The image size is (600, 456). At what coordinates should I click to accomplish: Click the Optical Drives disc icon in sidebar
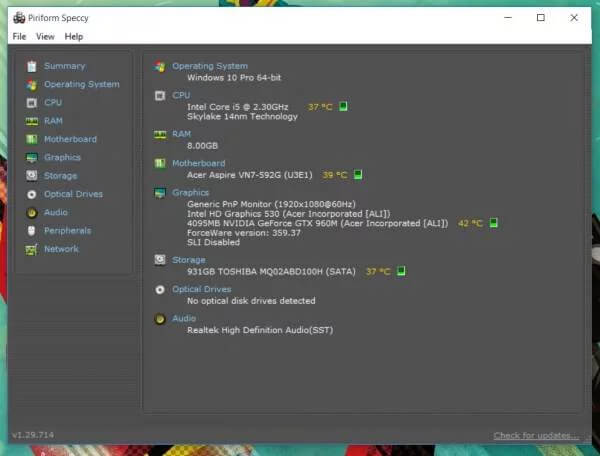pyautogui.click(x=32, y=194)
